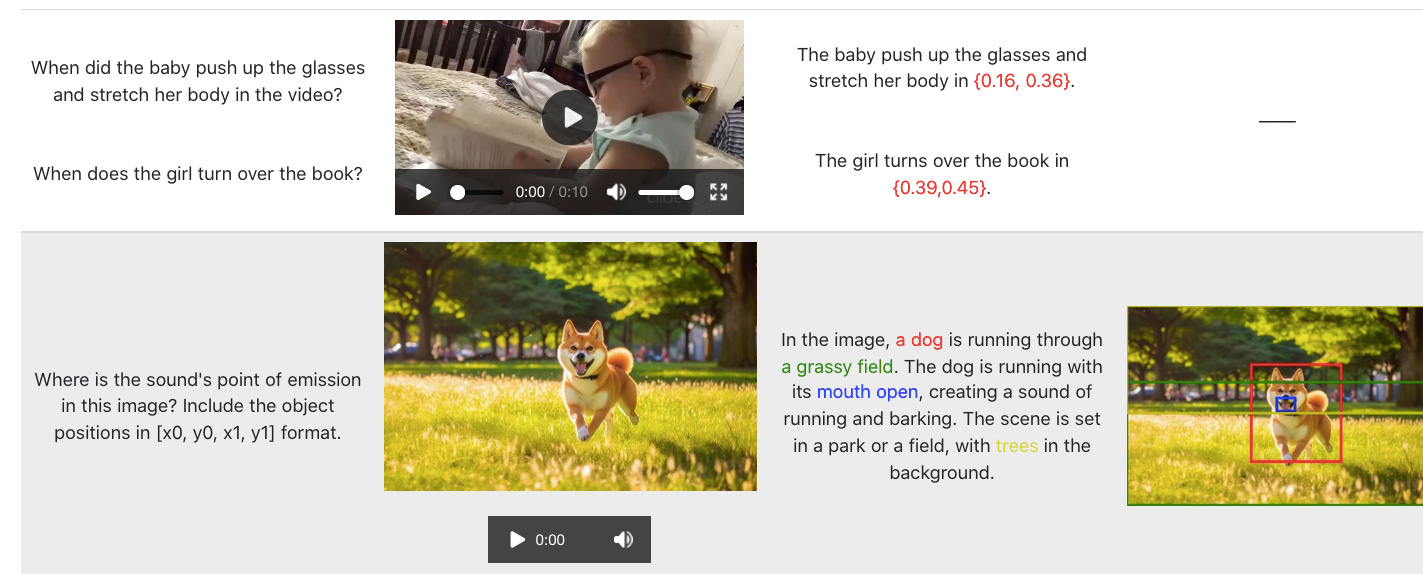
Task: Open the annotated dog image with bounding boxes
Action: [x=1275, y=406]
